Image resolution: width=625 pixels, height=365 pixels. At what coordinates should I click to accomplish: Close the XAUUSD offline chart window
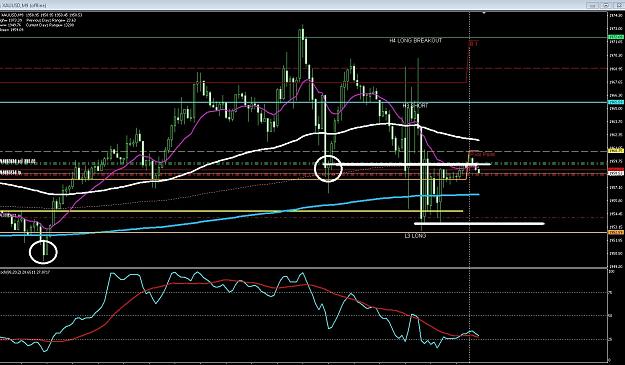click(618, 5)
